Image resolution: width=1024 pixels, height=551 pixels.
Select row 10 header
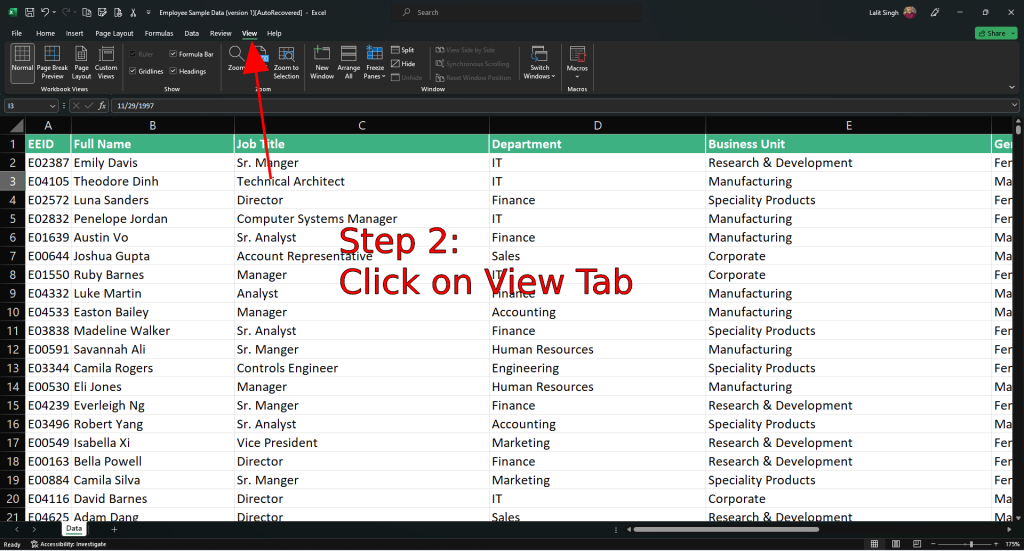[x=12, y=312]
